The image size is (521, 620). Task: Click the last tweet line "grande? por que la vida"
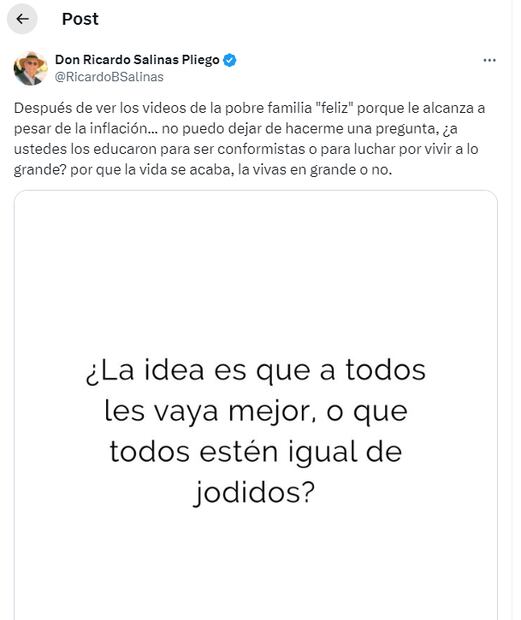click(203, 170)
